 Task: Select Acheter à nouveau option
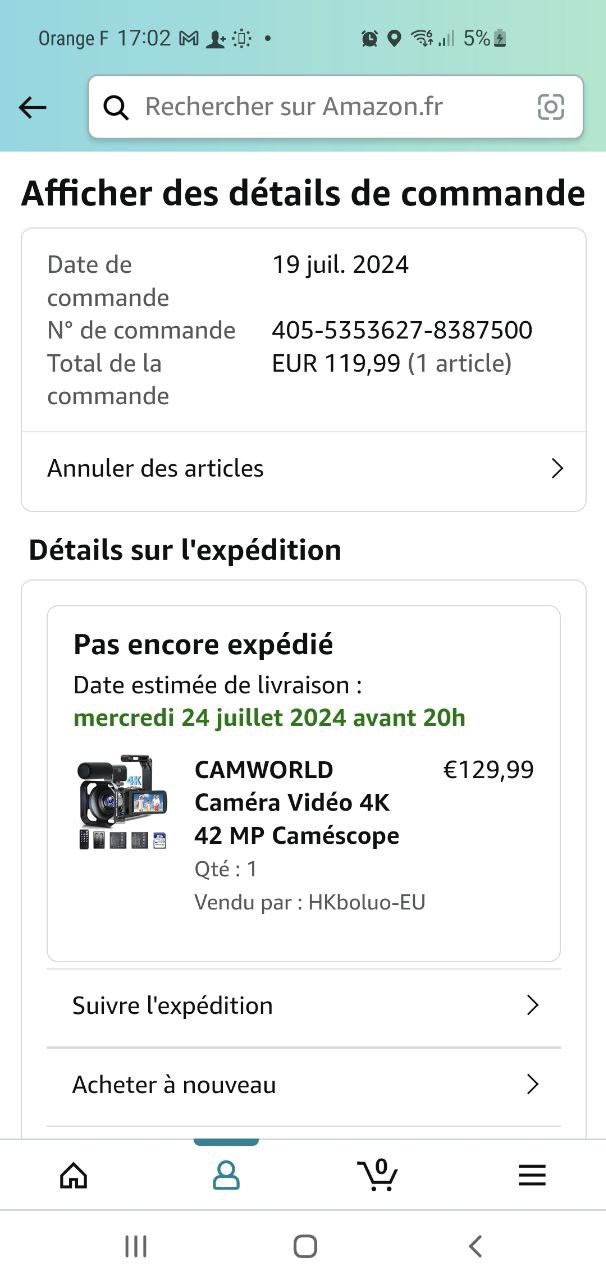coord(304,1085)
